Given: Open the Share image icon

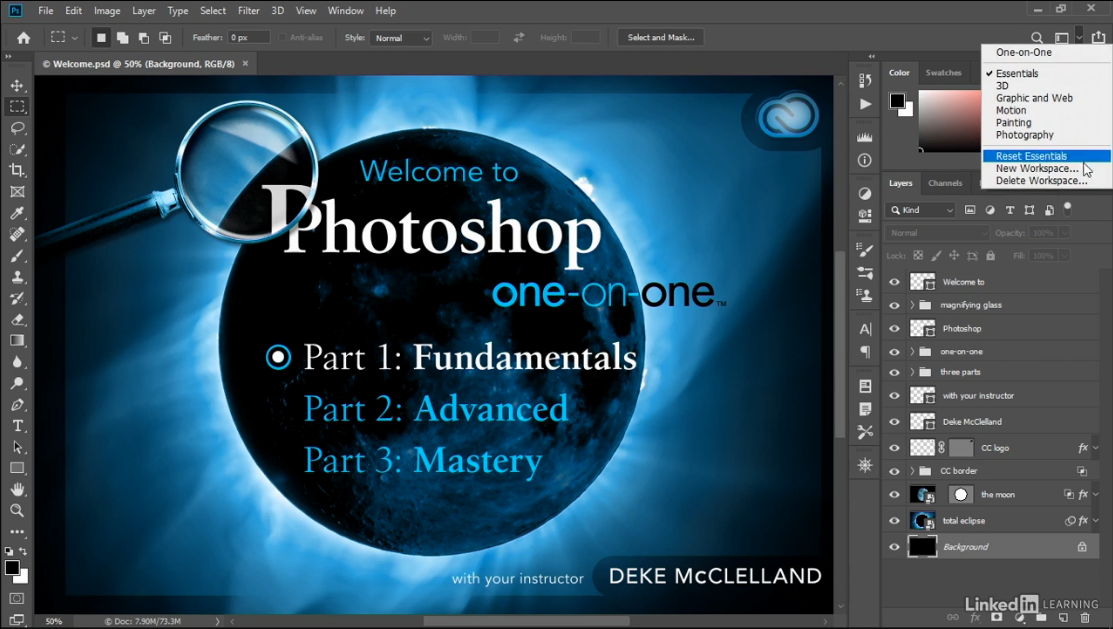Looking at the screenshot, I should pyautogui.click(x=1098, y=38).
